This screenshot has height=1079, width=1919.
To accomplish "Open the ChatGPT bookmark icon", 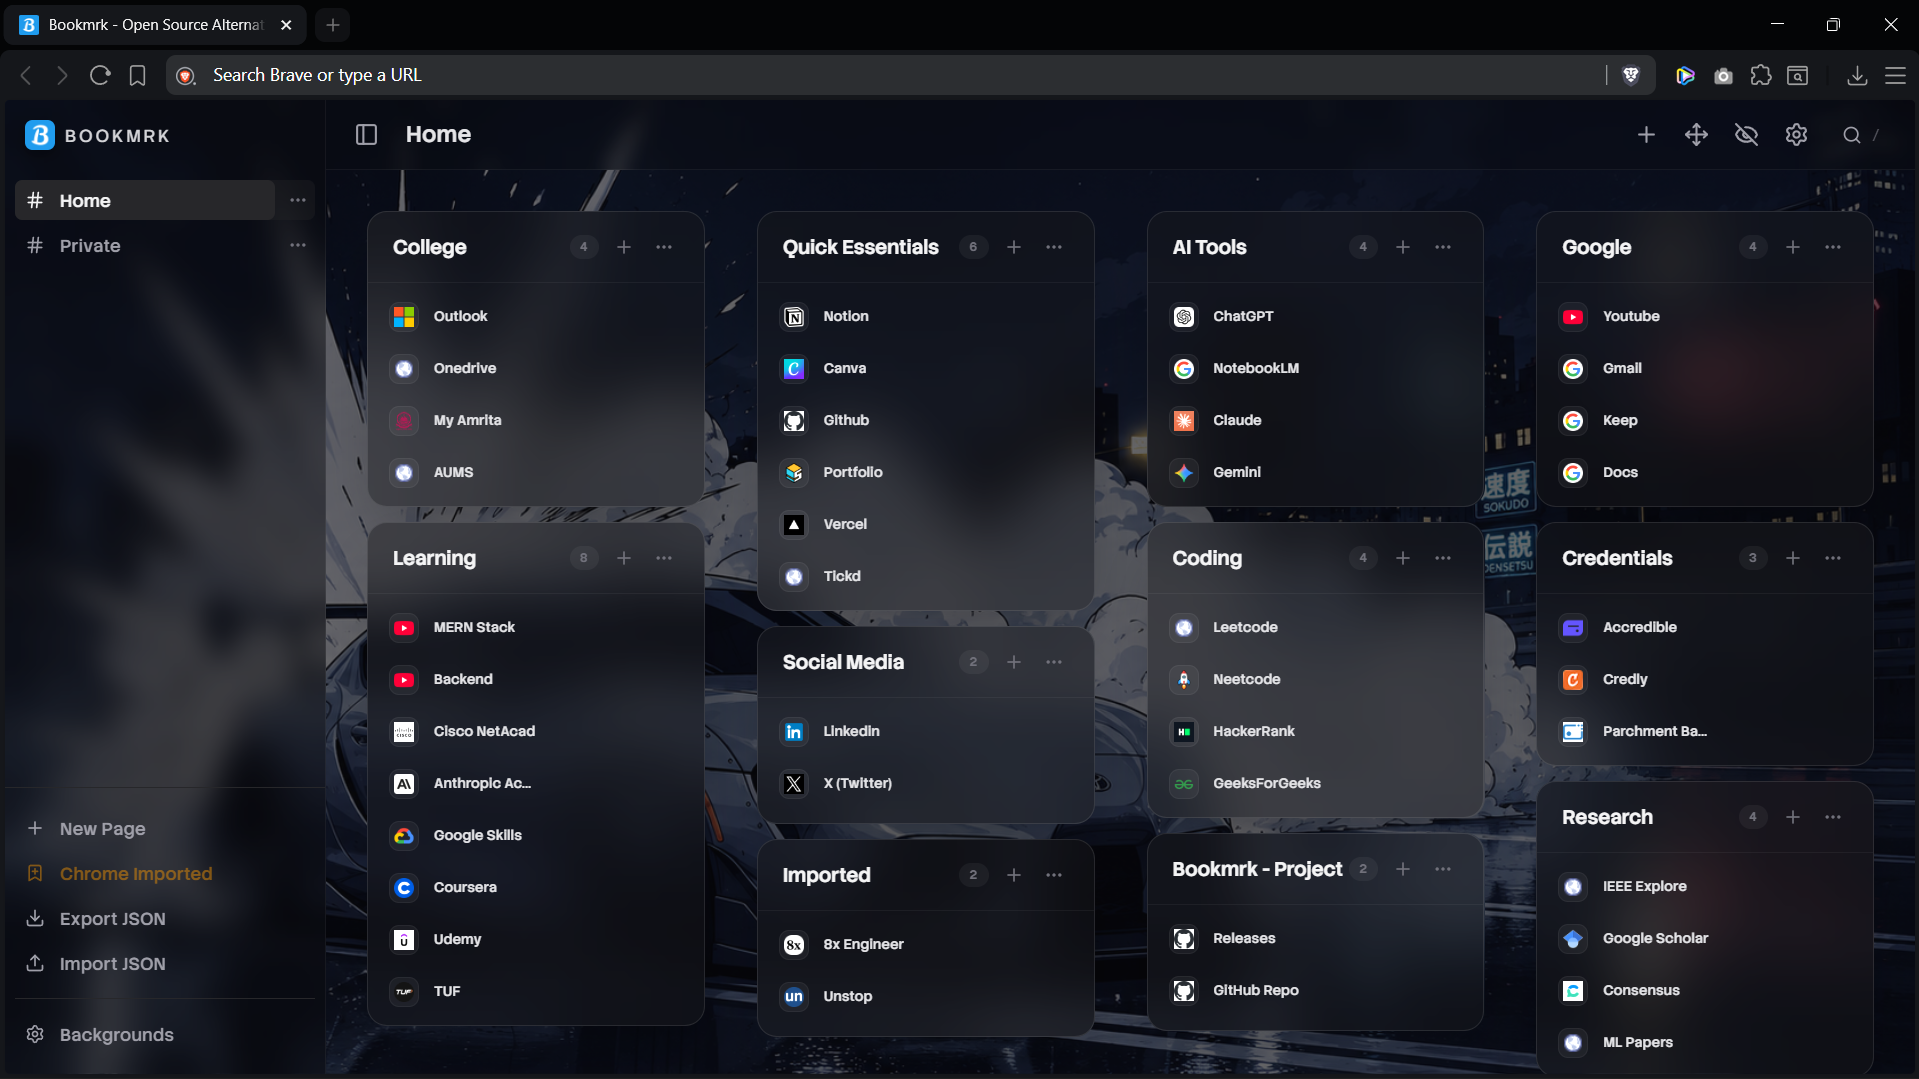I will [x=1184, y=317].
